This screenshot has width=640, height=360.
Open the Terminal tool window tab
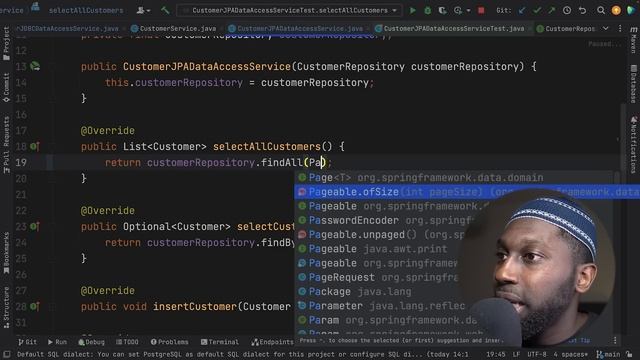click(220, 342)
